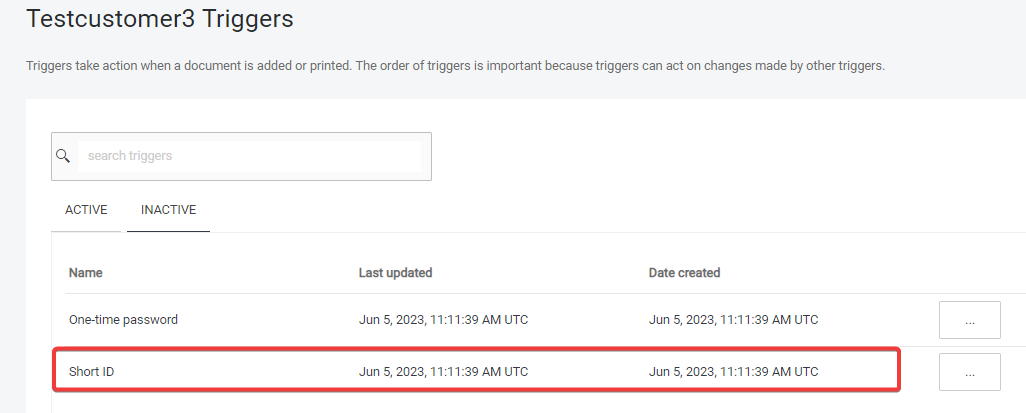Open the One-time password trigger
Screen dimensions: 1026x413
(123, 320)
